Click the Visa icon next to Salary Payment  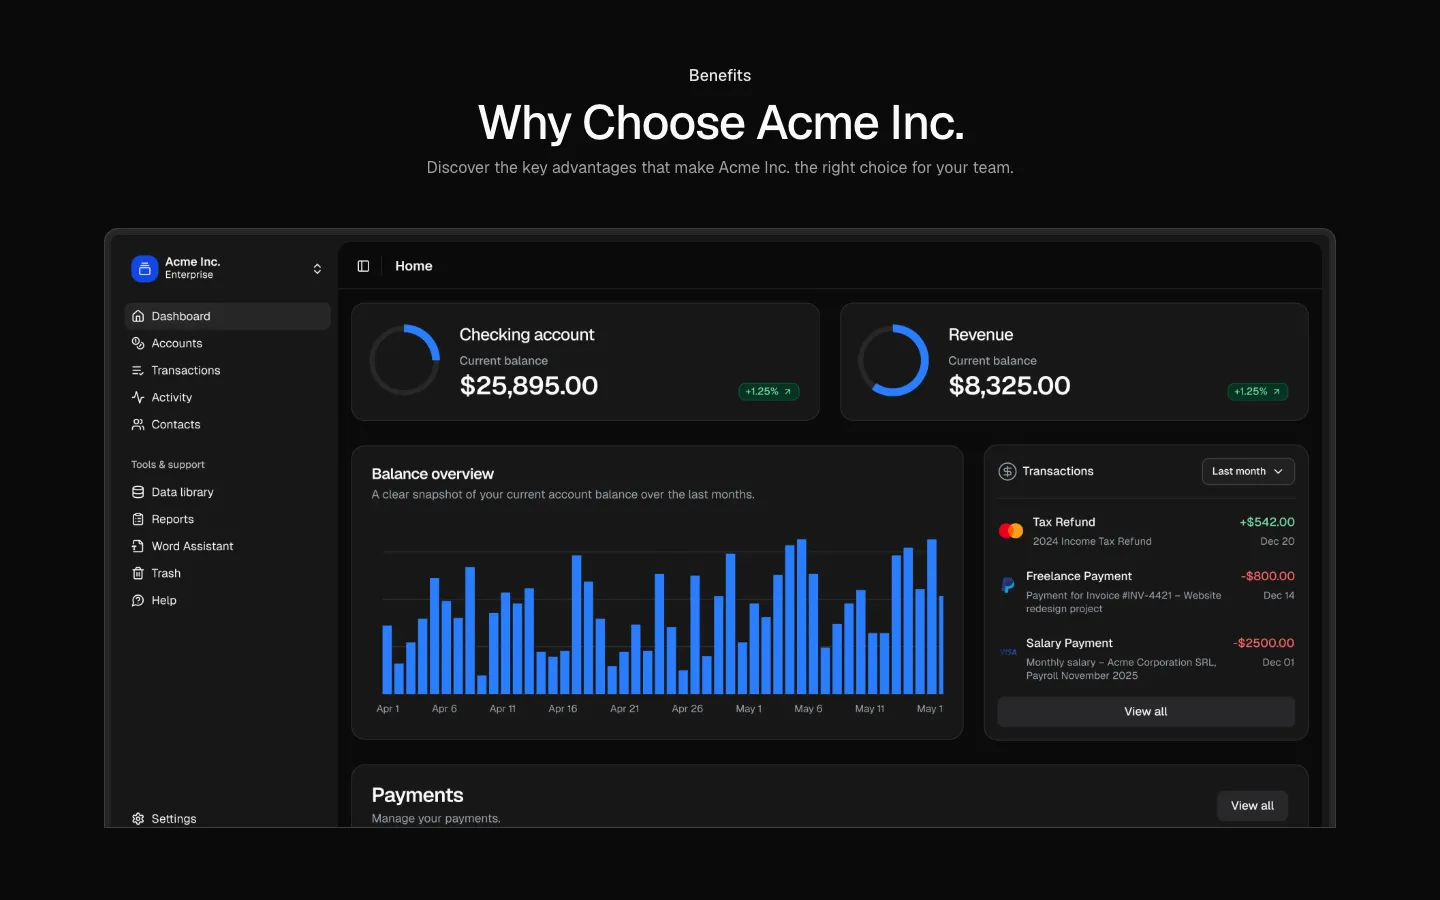click(x=1008, y=652)
